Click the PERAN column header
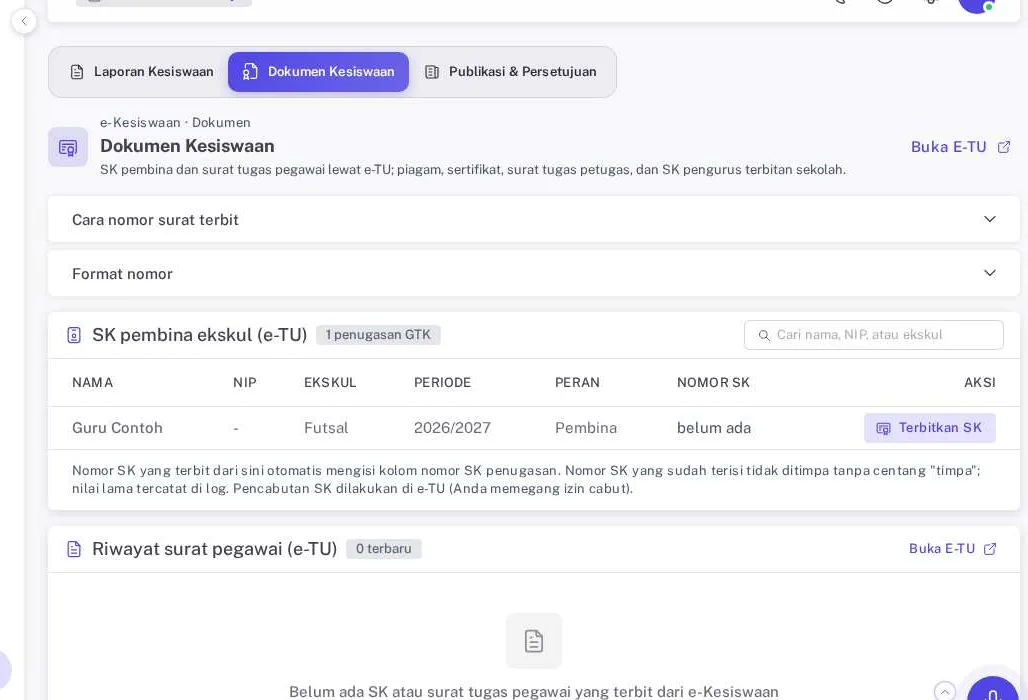The image size is (1028, 700). click(x=577, y=382)
